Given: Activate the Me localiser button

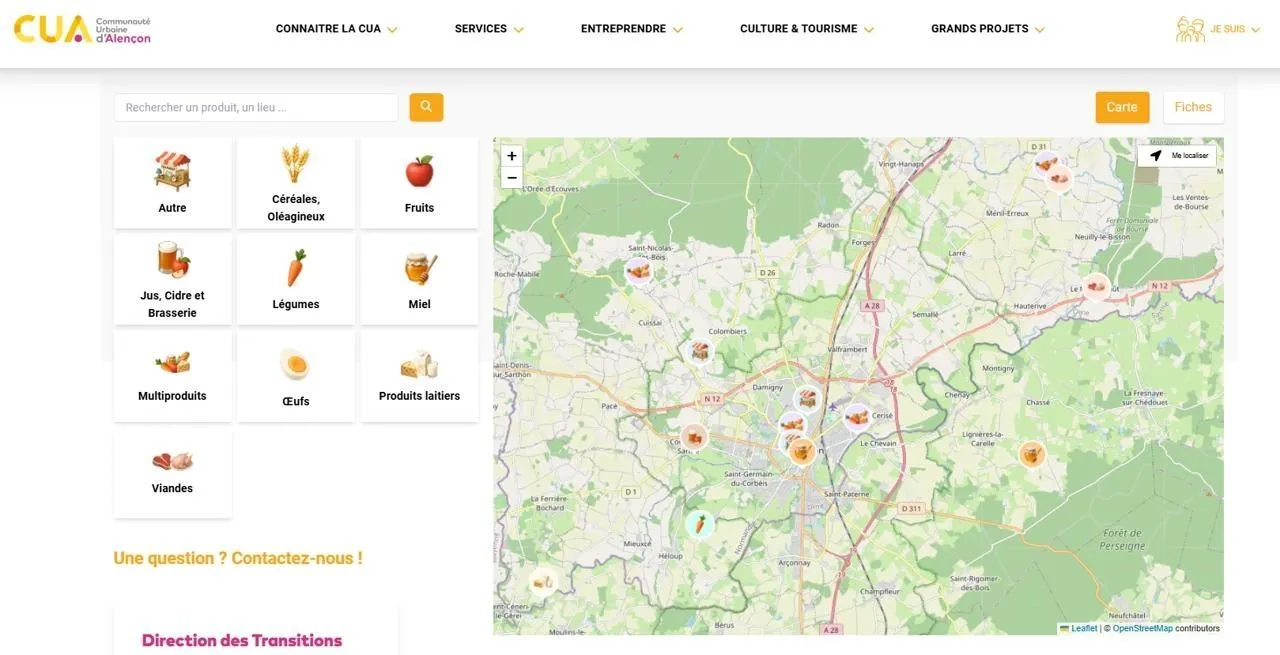Looking at the screenshot, I should [x=1178, y=156].
